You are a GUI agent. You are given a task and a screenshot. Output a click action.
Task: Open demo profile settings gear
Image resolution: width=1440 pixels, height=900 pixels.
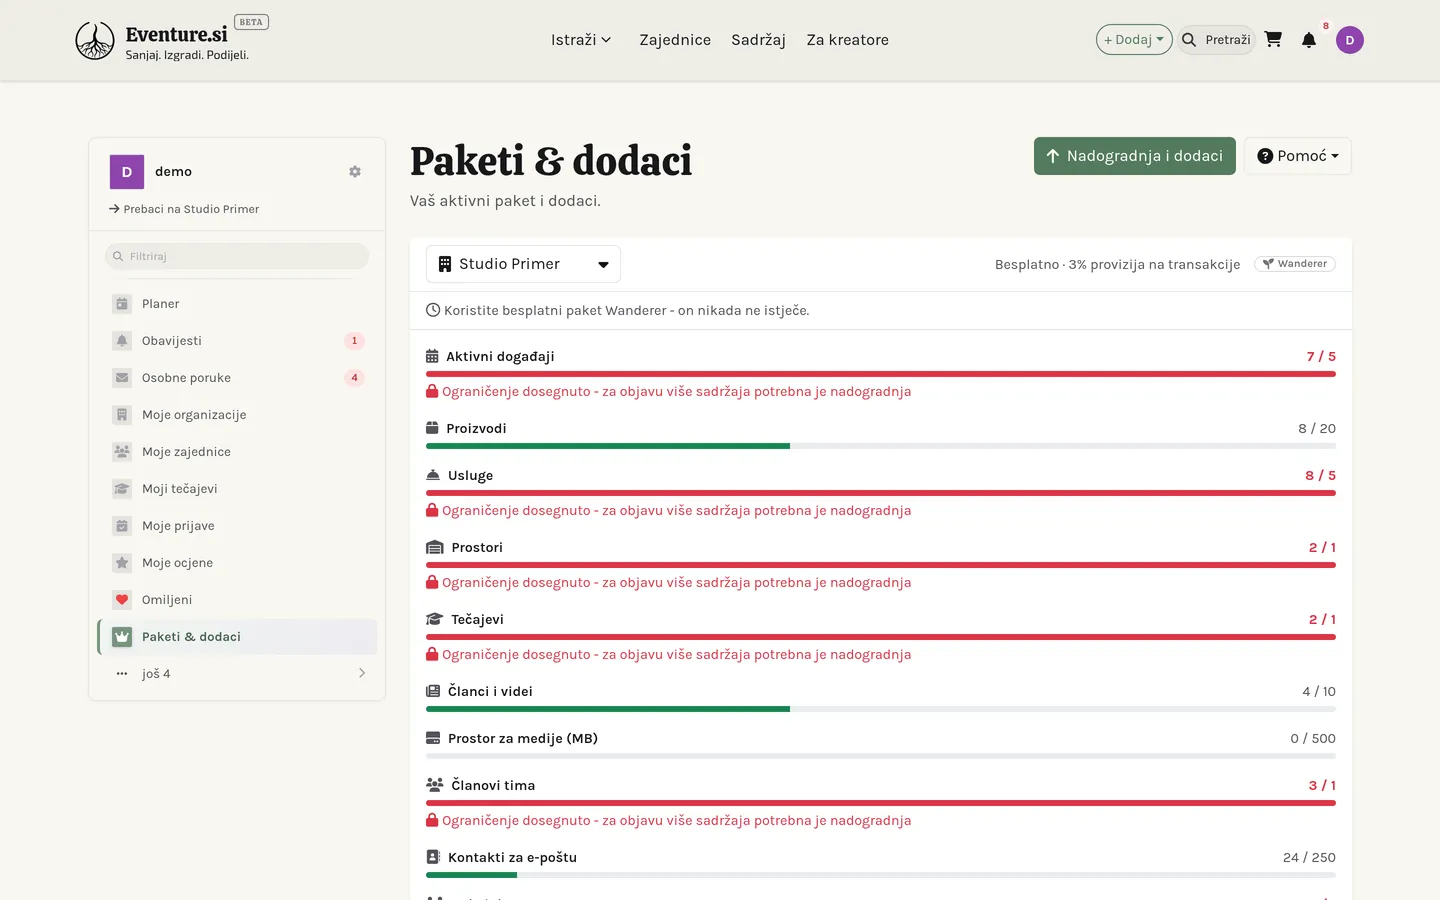tap(354, 172)
